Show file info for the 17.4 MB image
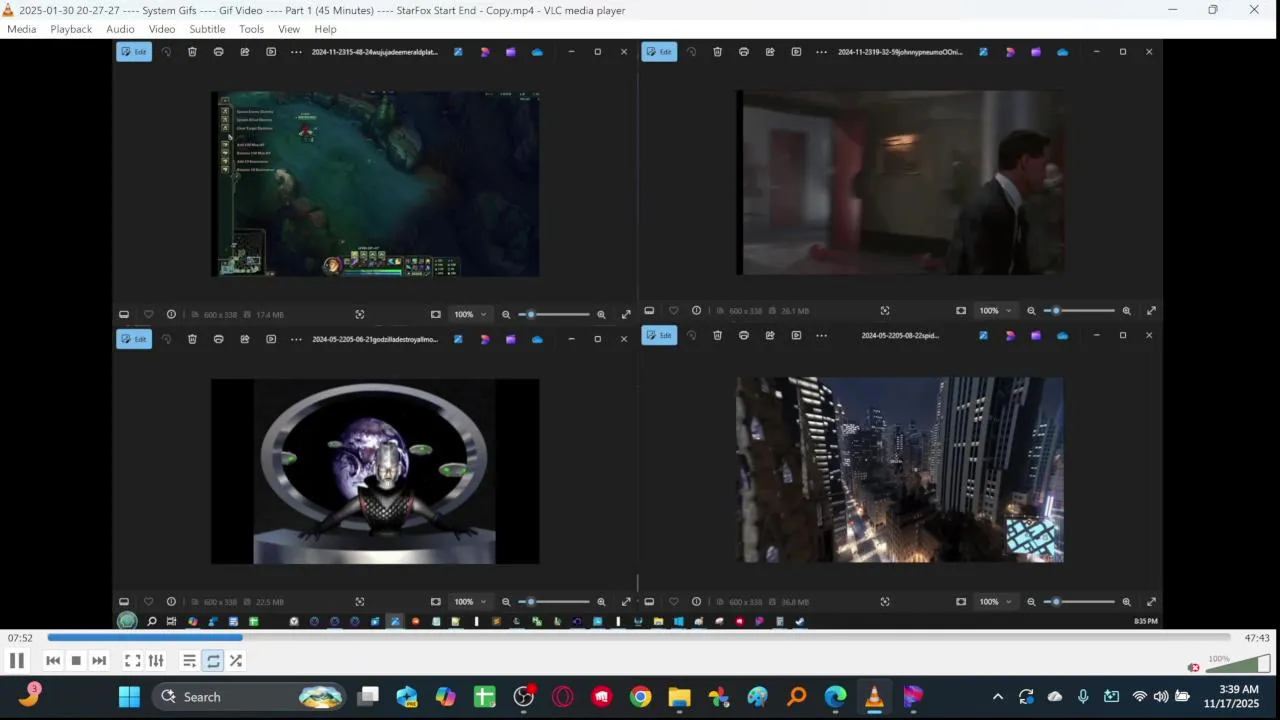1280x720 pixels. tap(171, 314)
